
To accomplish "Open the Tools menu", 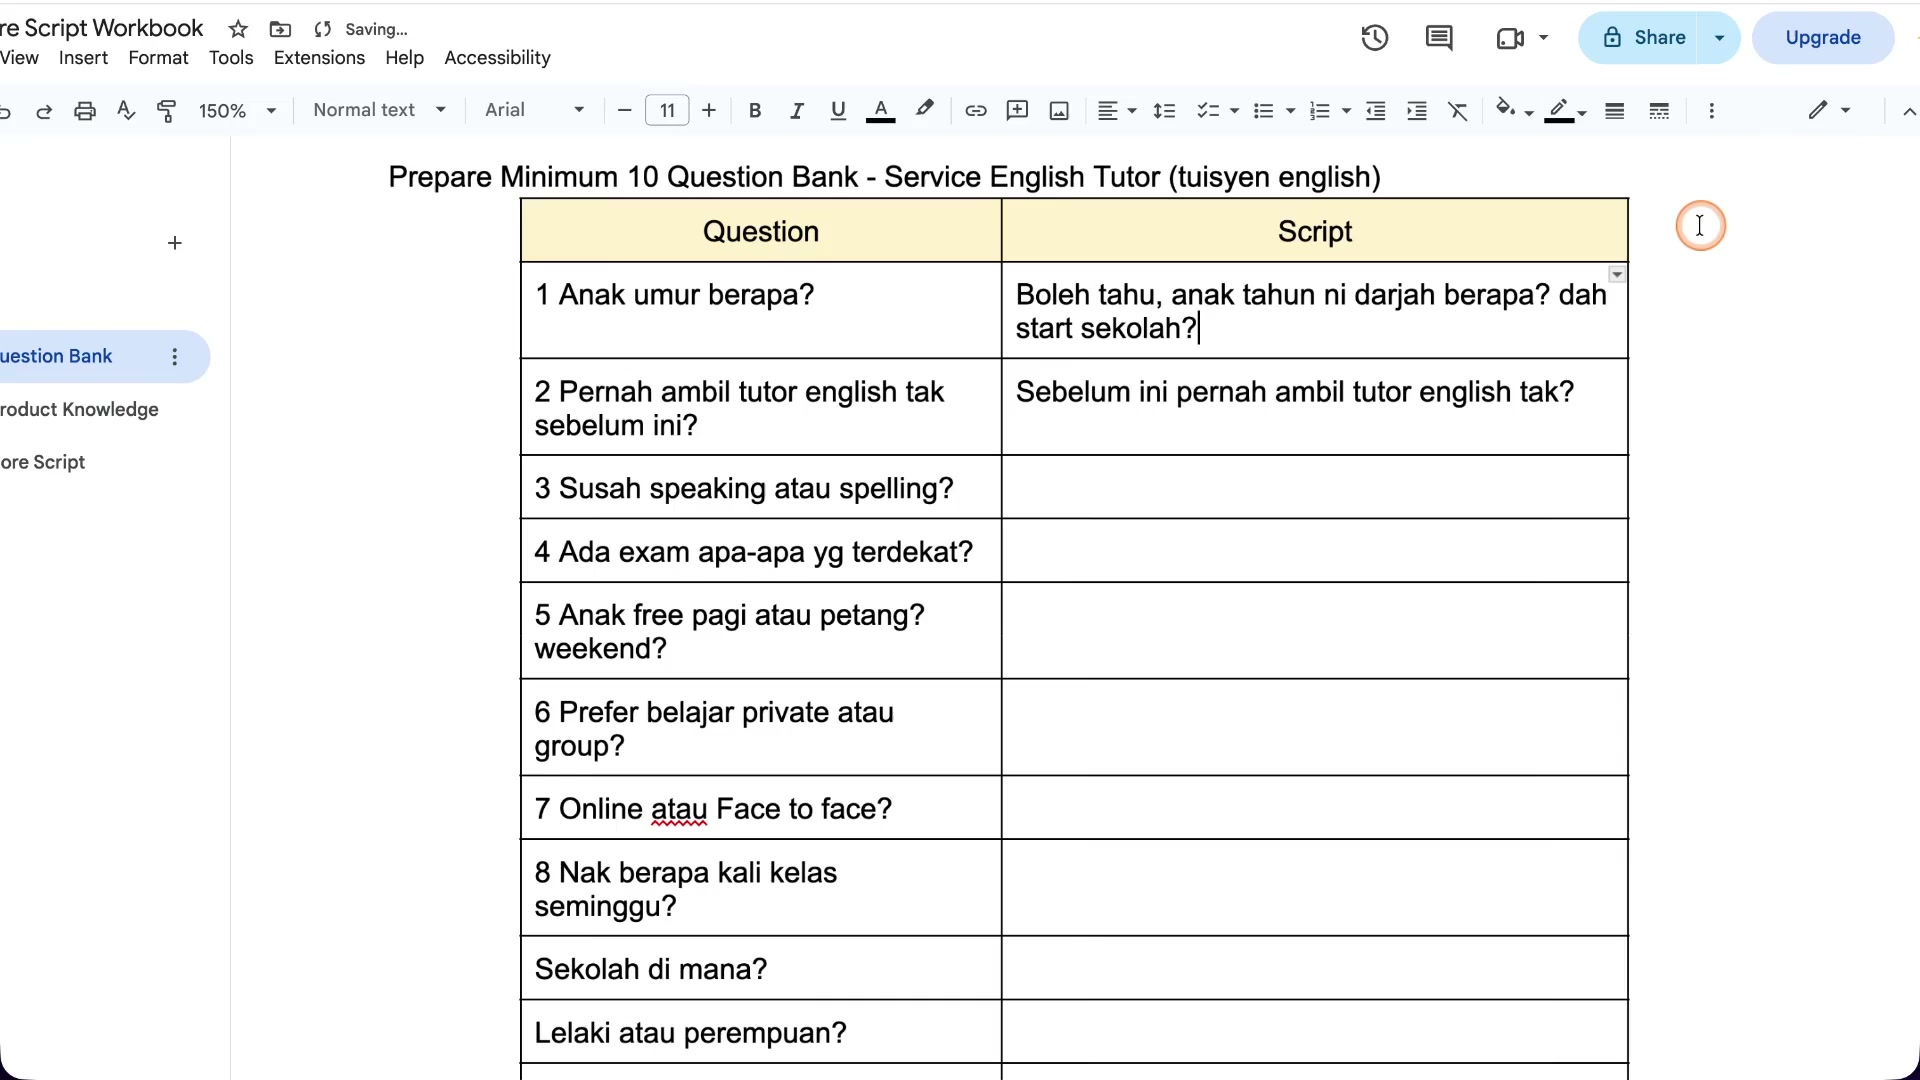I will point(231,58).
